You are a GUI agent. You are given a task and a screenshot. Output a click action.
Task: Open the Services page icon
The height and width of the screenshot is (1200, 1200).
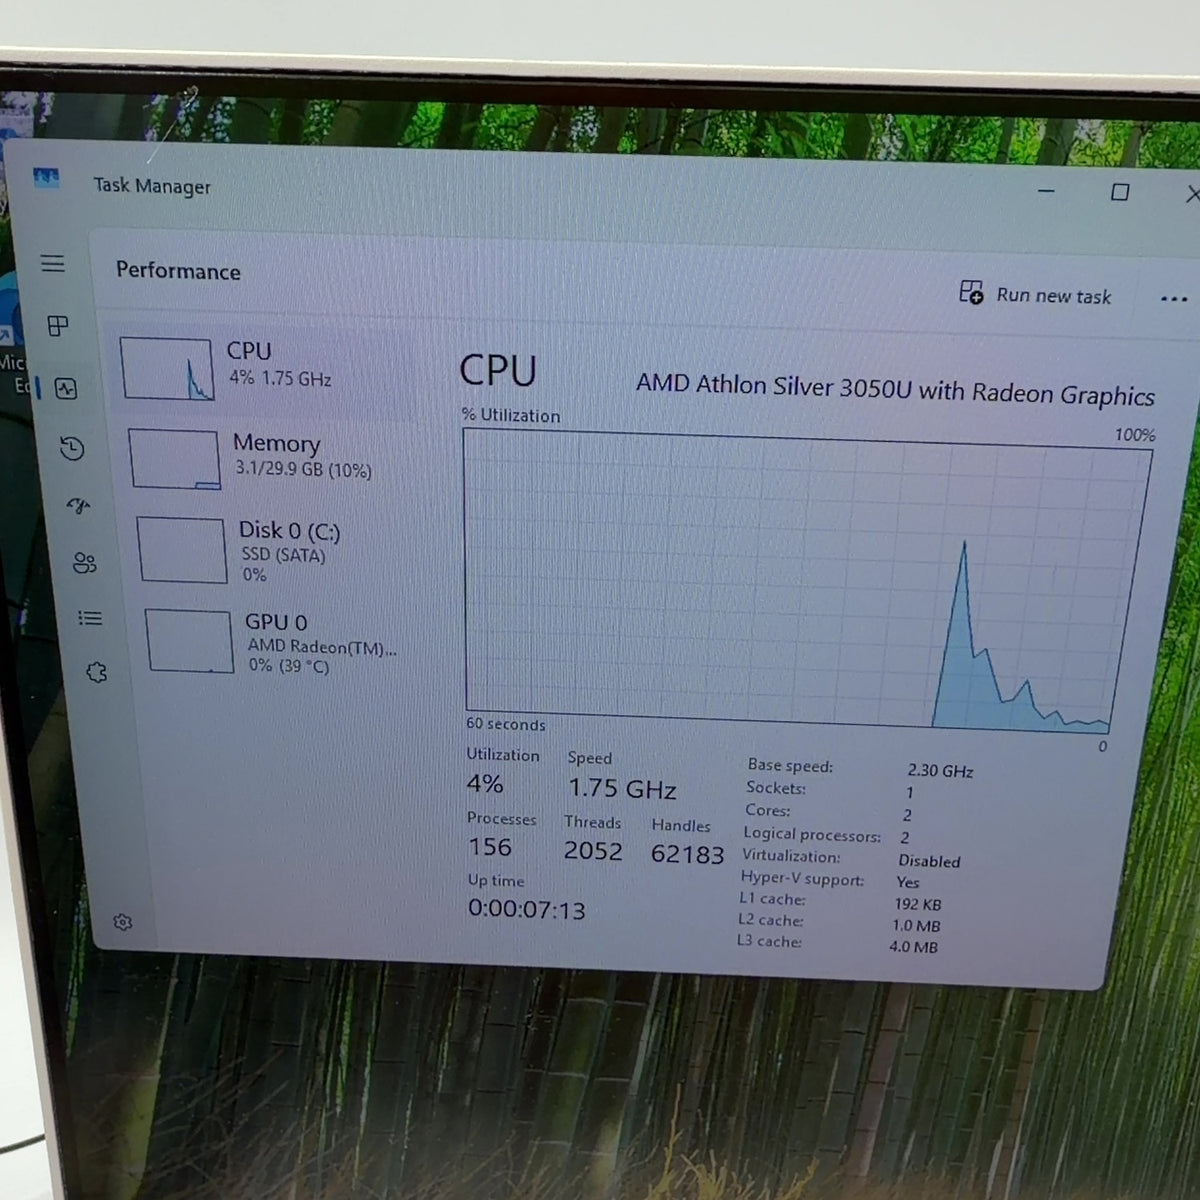click(x=96, y=672)
